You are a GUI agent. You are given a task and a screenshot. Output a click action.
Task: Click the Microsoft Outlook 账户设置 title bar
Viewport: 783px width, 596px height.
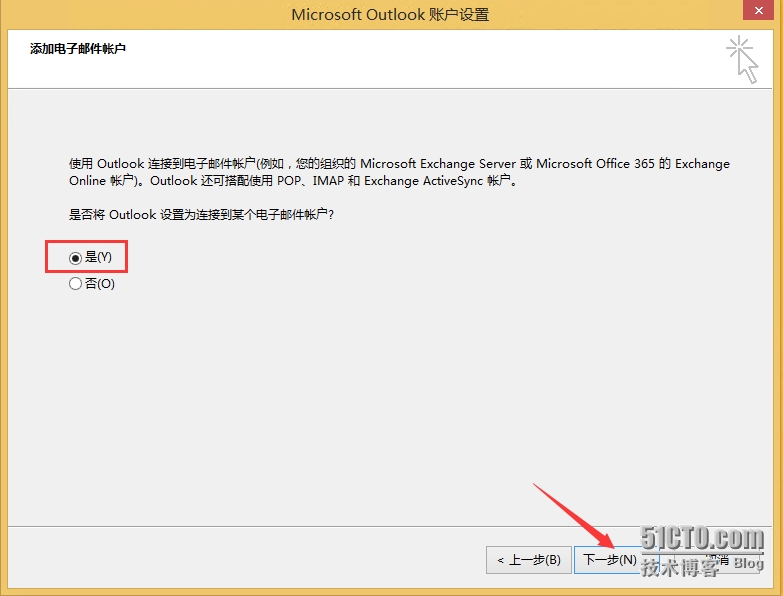(x=390, y=14)
